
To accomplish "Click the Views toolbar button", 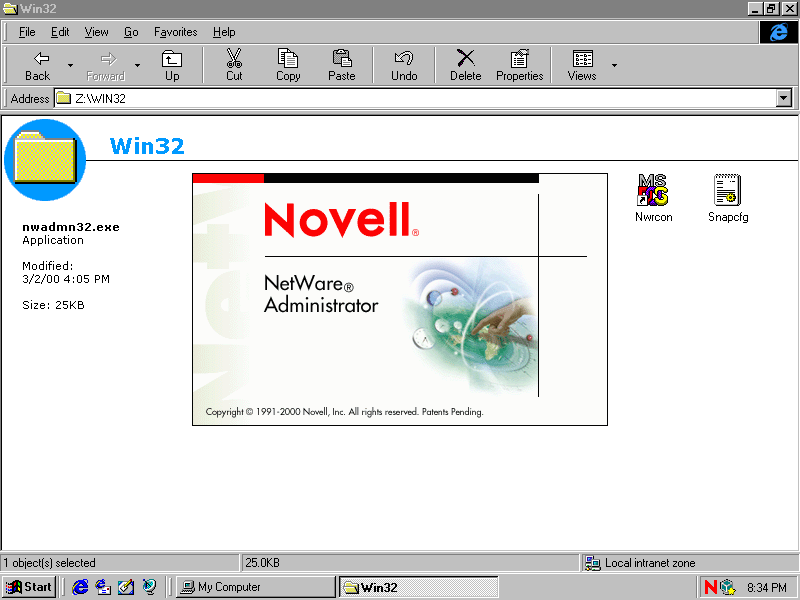I will 582,66.
